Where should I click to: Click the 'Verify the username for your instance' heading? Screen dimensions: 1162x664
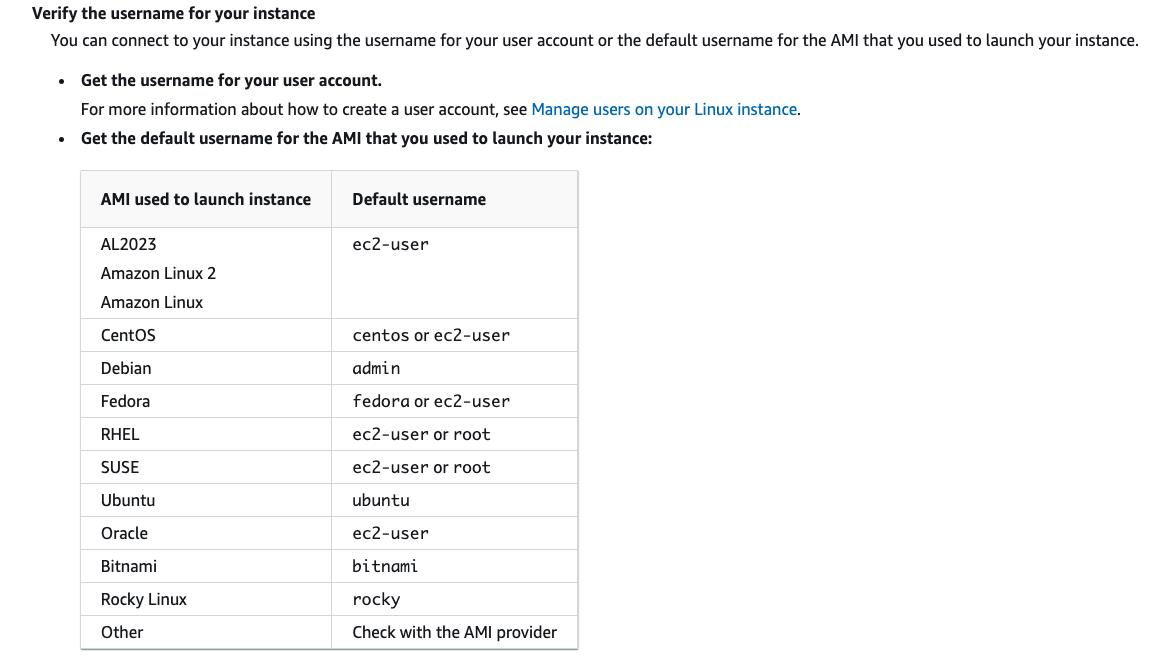174,14
